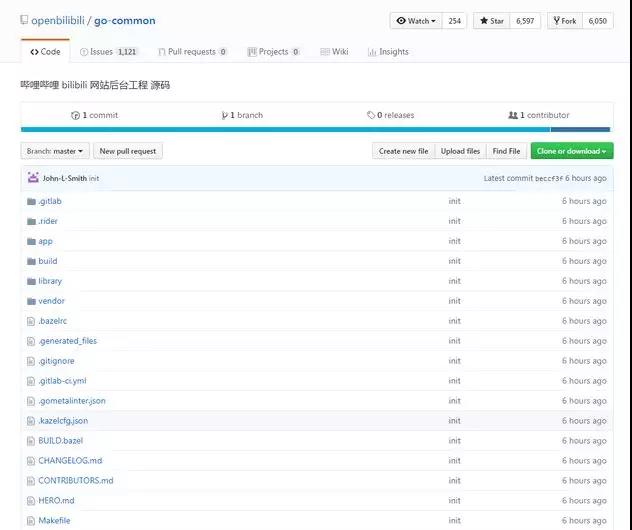
Task: Open the Projects tab
Action: coord(274,52)
